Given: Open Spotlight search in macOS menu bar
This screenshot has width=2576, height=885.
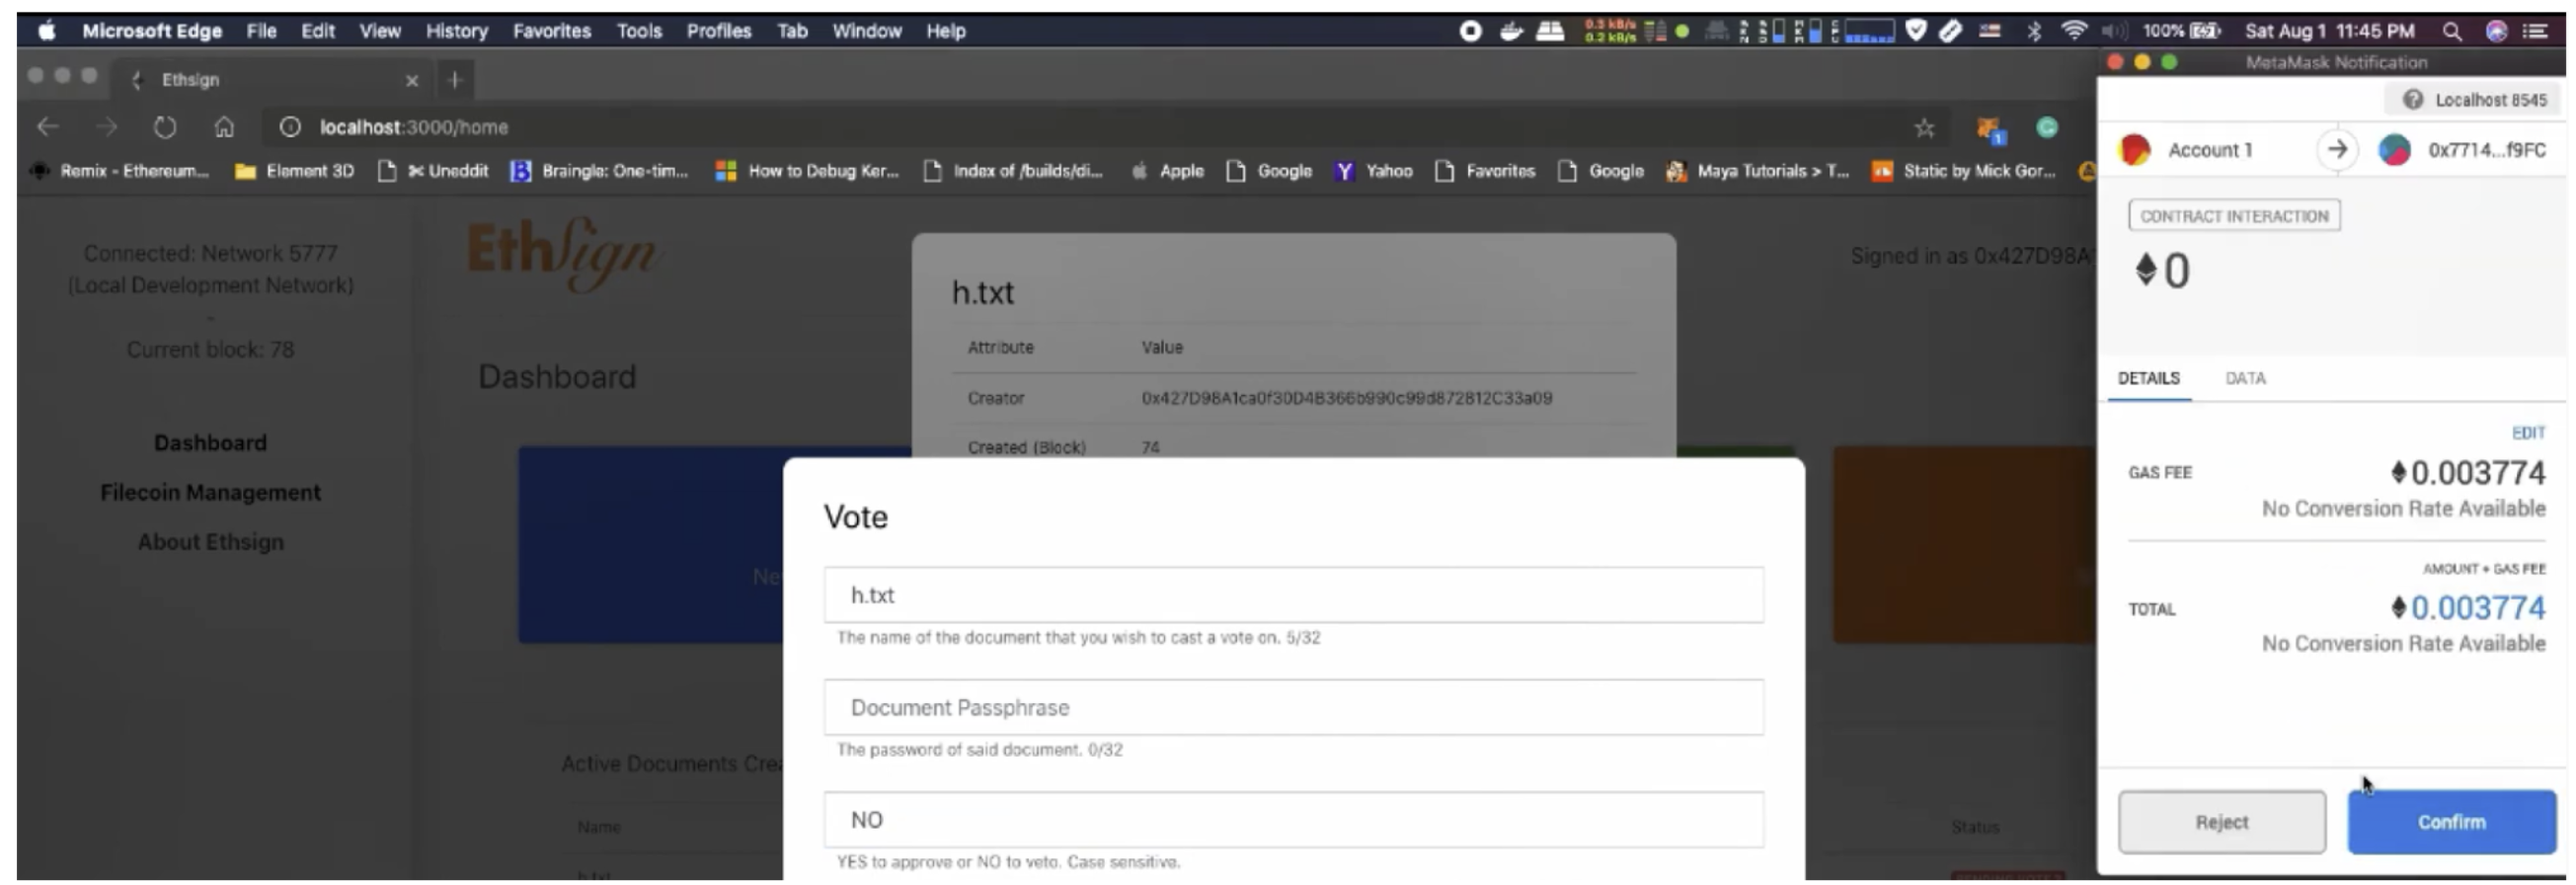Looking at the screenshot, I should pyautogui.click(x=2451, y=31).
